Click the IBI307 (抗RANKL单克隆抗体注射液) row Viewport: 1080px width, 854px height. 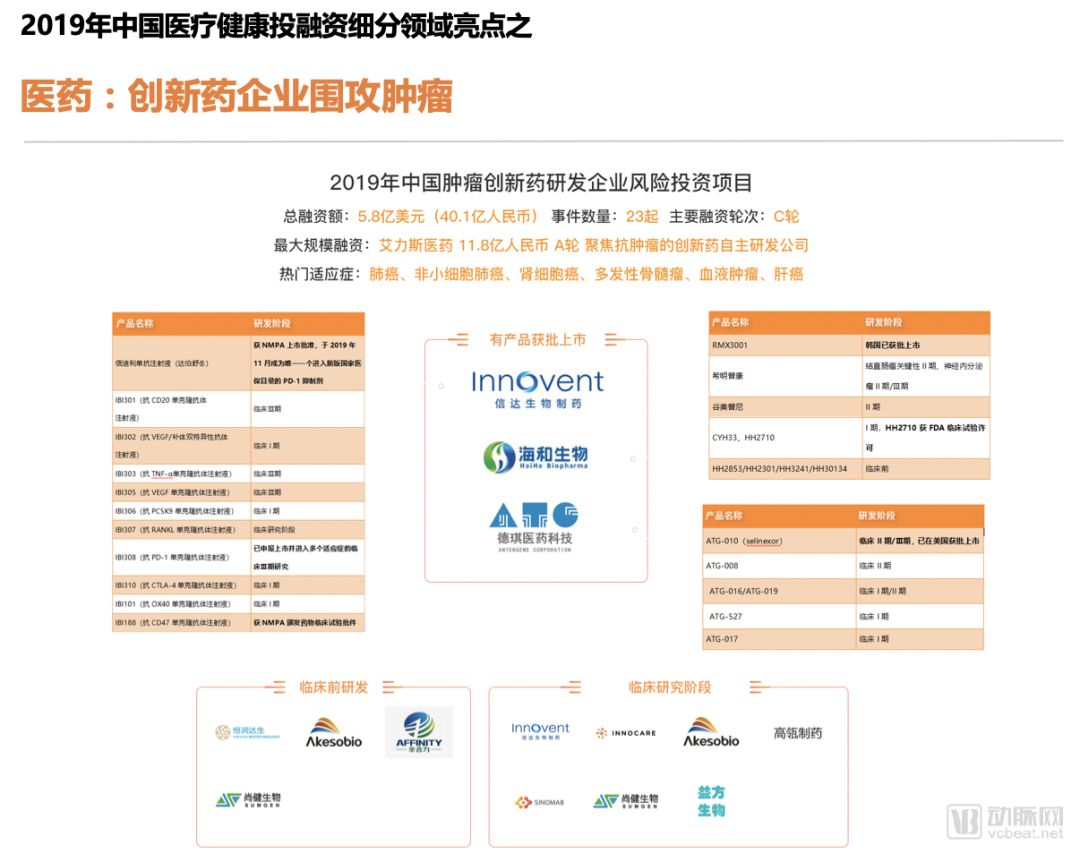(238, 530)
